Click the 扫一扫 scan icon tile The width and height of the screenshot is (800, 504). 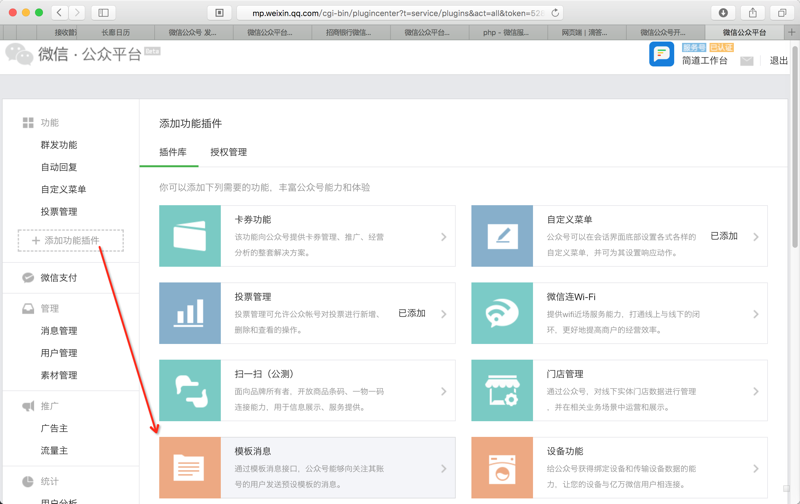click(x=190, y=390)
